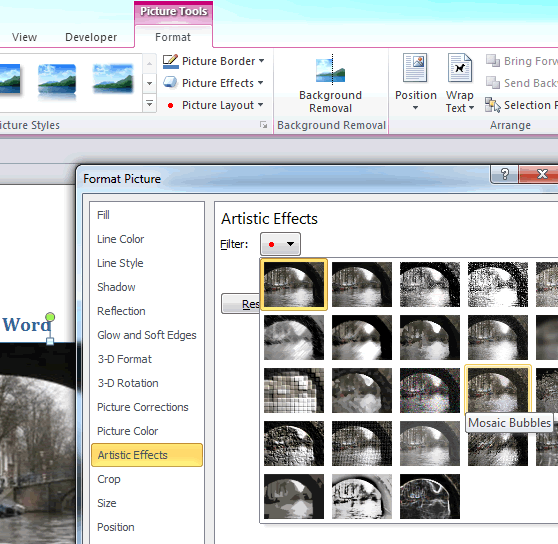Screen dimensions: 558x544
Task: Open the Picture Effects menu
Action: click(x=214, y=83)
